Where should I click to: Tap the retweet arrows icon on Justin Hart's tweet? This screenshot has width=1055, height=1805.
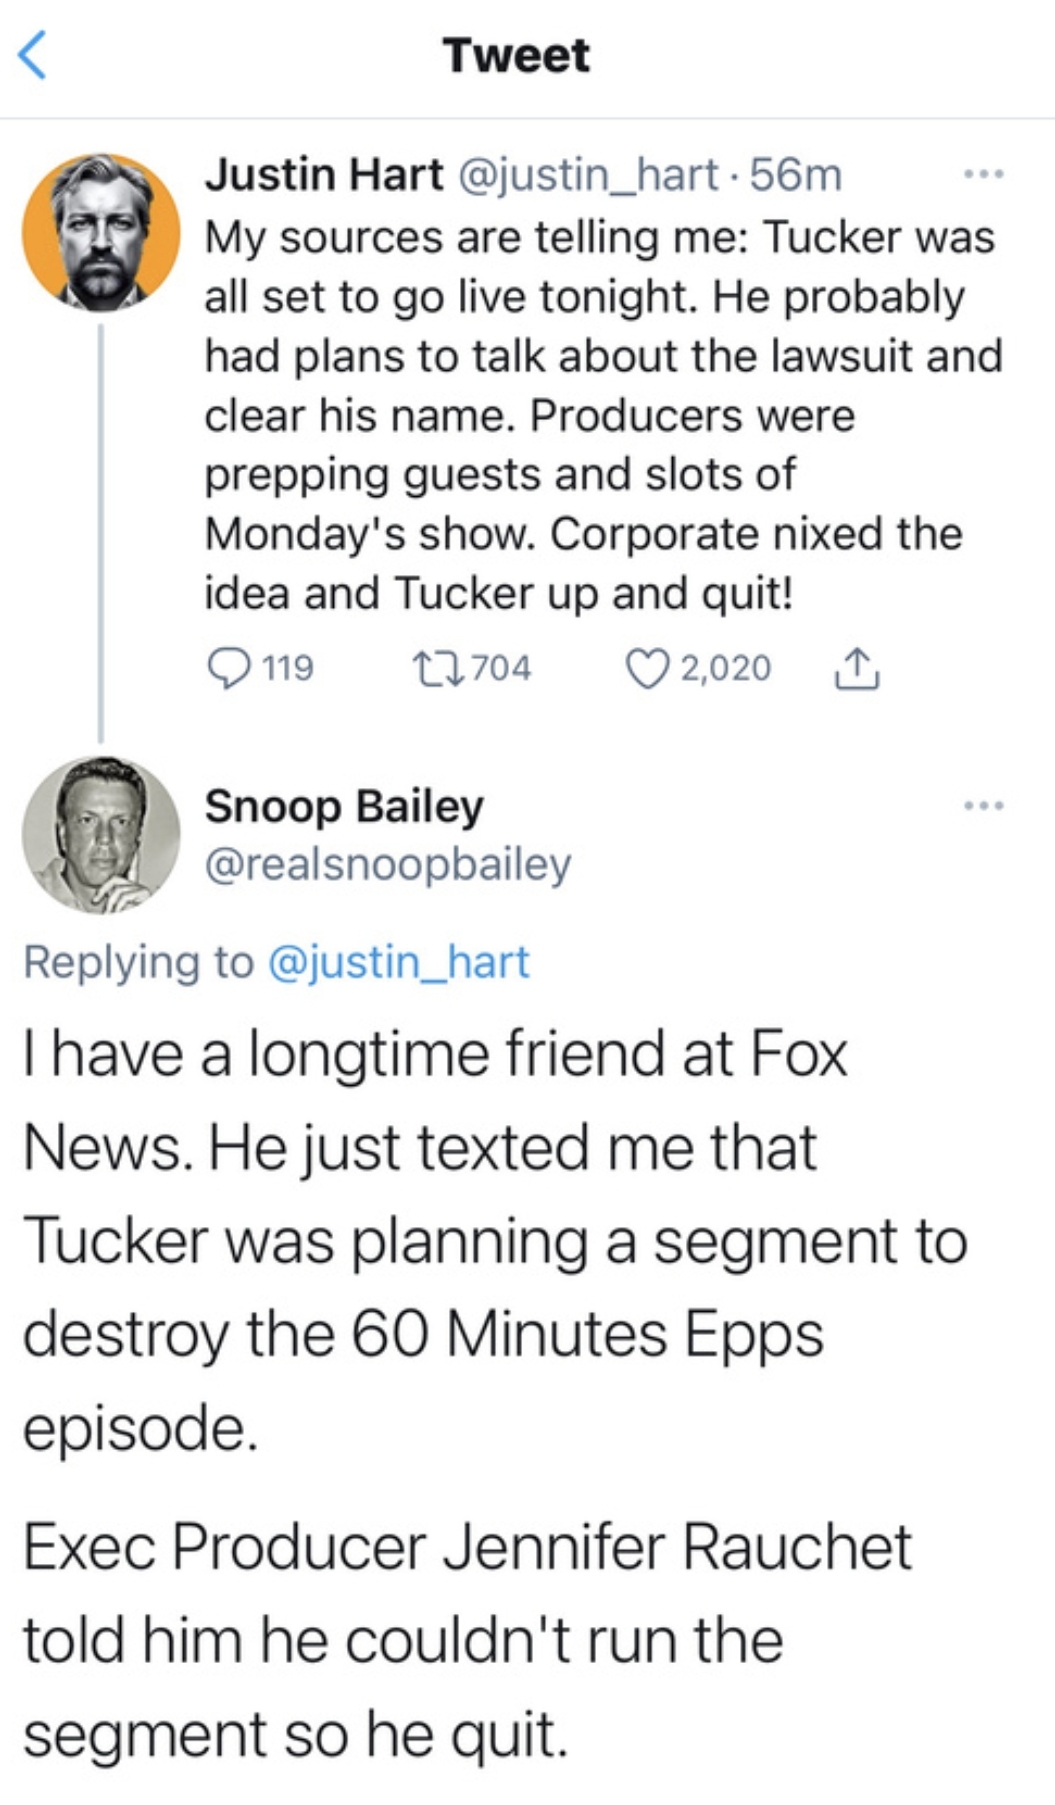click(436, 668)
